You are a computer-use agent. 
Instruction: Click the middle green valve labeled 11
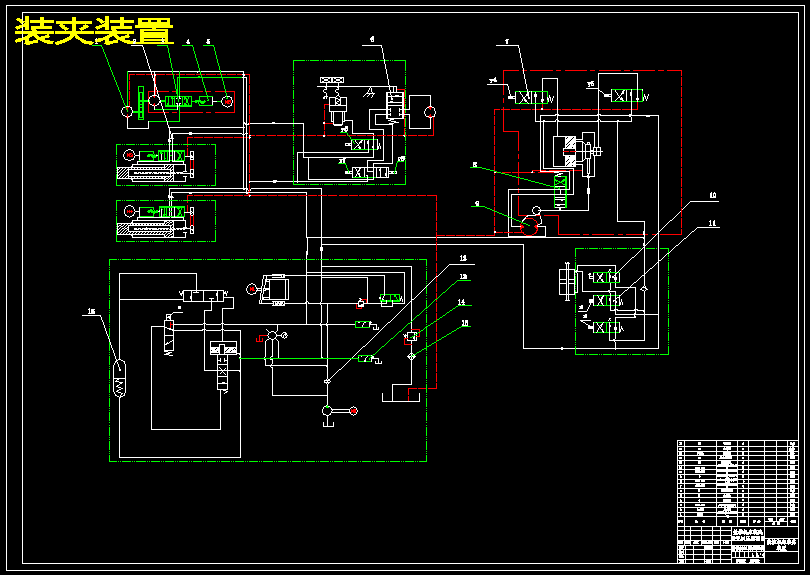tap(605, 301)
